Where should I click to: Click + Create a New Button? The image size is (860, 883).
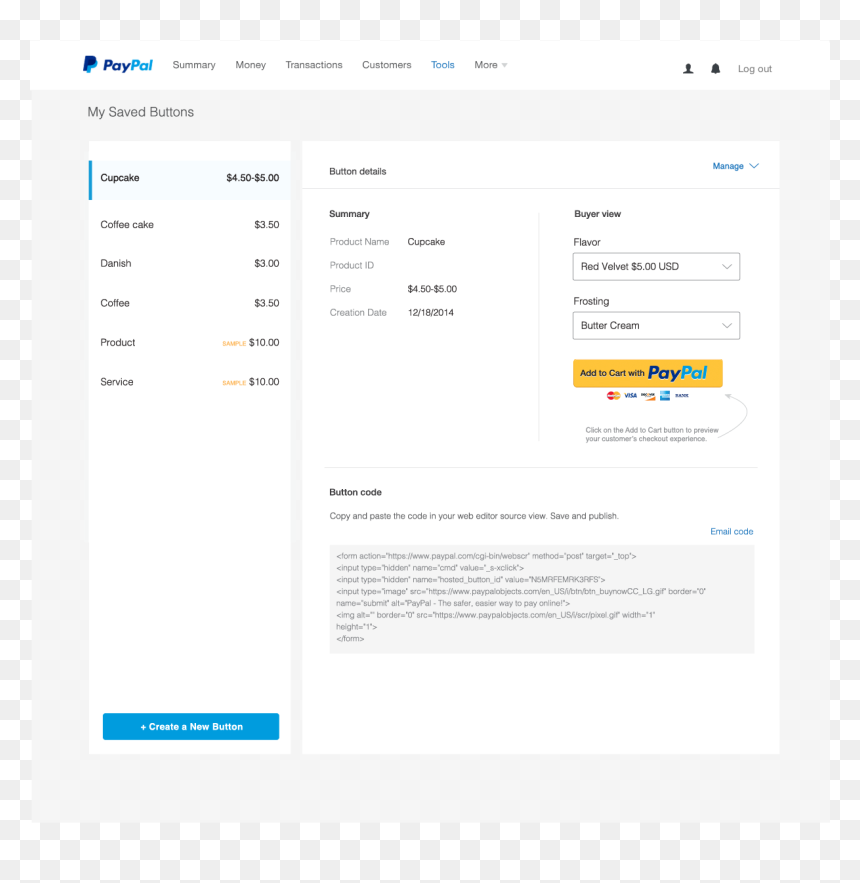click(x=191, y=726)
